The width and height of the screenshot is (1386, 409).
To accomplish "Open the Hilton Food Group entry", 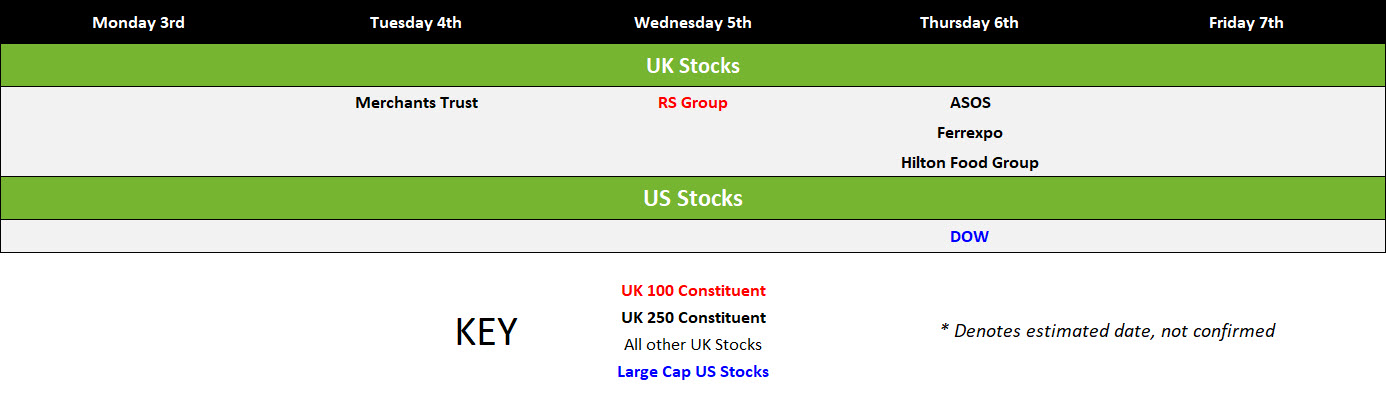I will tap(970, 162).
